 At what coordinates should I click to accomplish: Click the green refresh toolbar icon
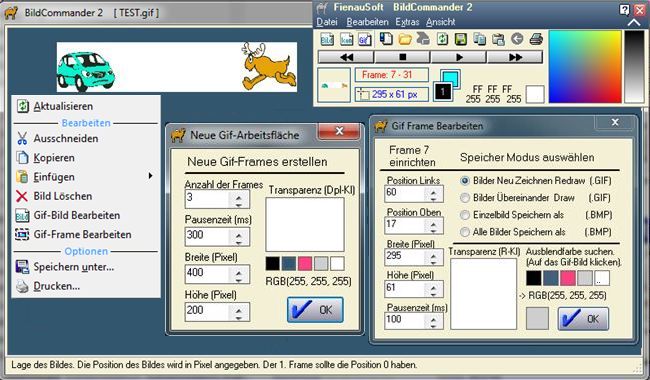[x=442, y=39]
